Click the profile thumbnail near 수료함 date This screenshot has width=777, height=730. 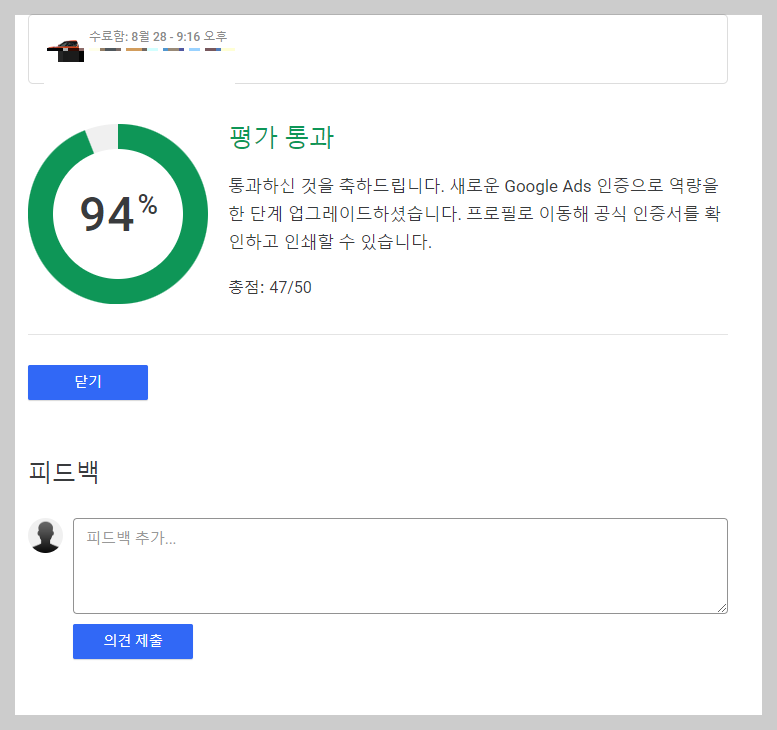point(66,51)
